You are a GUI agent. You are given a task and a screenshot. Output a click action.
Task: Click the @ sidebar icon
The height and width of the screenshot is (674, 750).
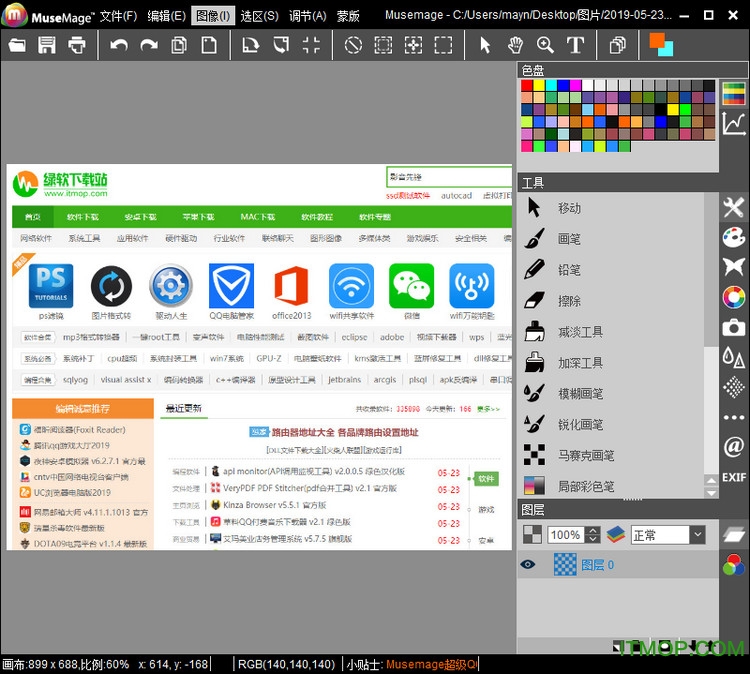click(734, 447)
